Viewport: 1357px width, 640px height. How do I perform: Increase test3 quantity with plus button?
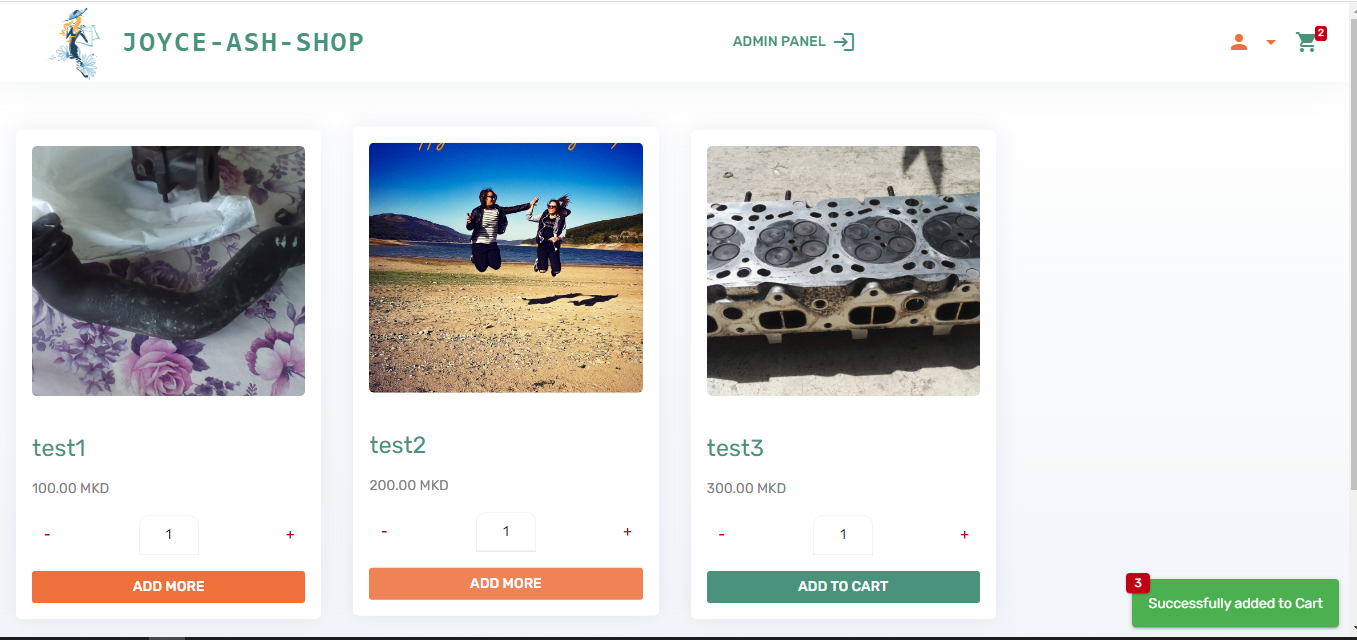964,535
